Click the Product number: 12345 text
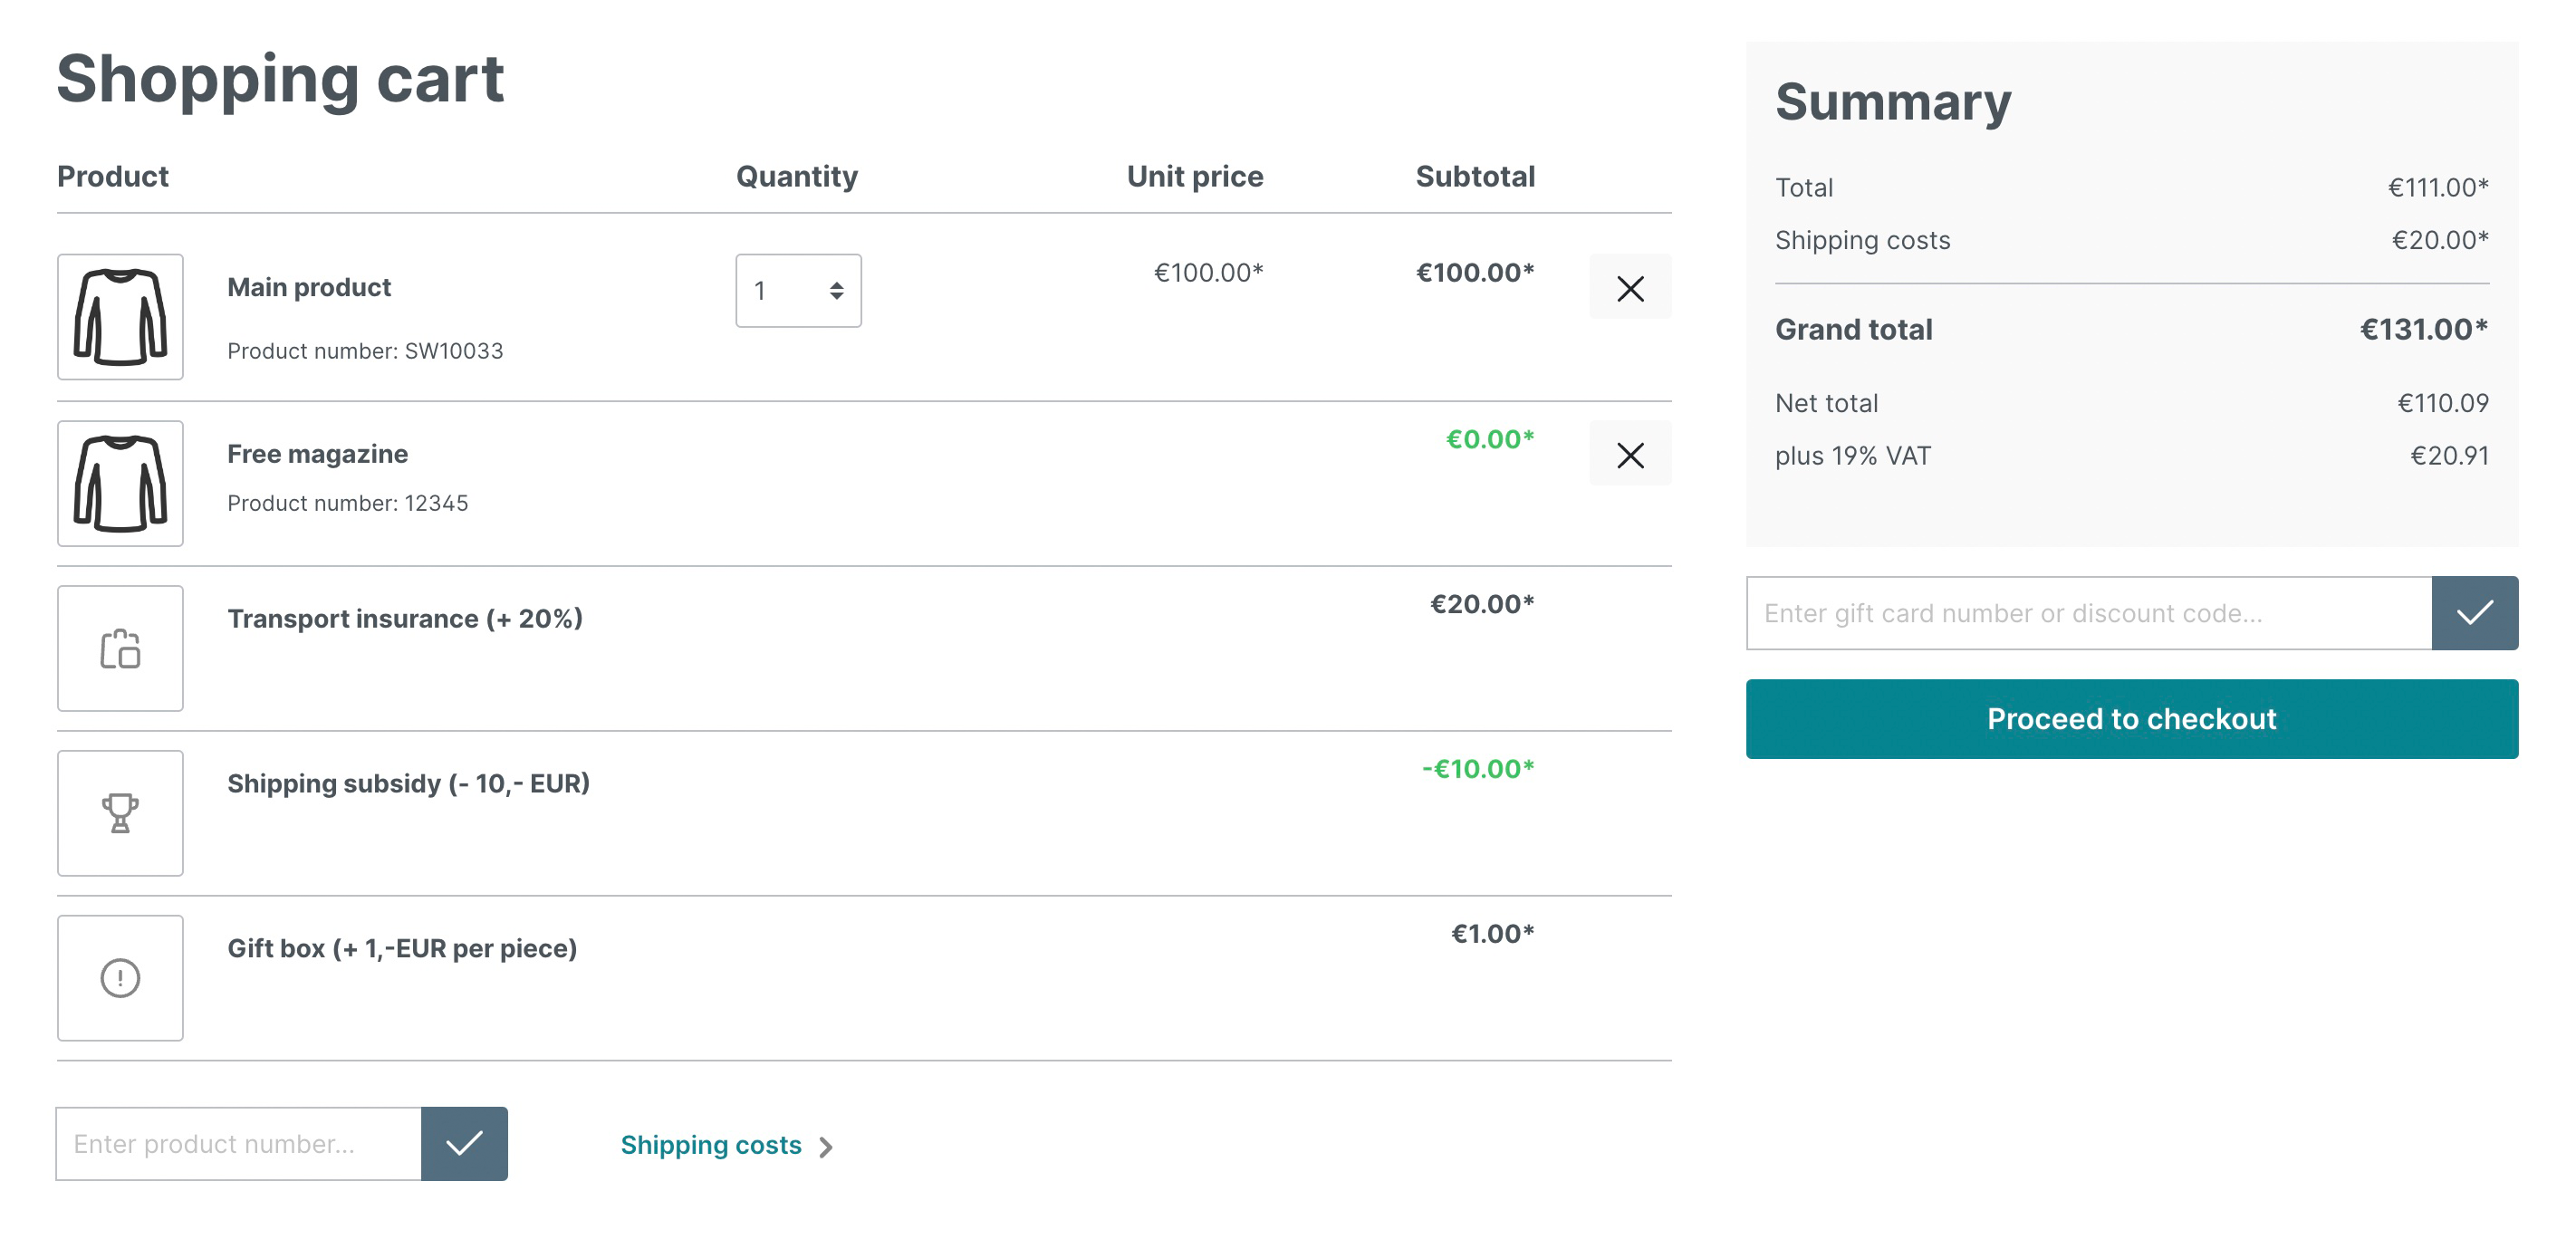2576x1239 pixels. (347, 503)
